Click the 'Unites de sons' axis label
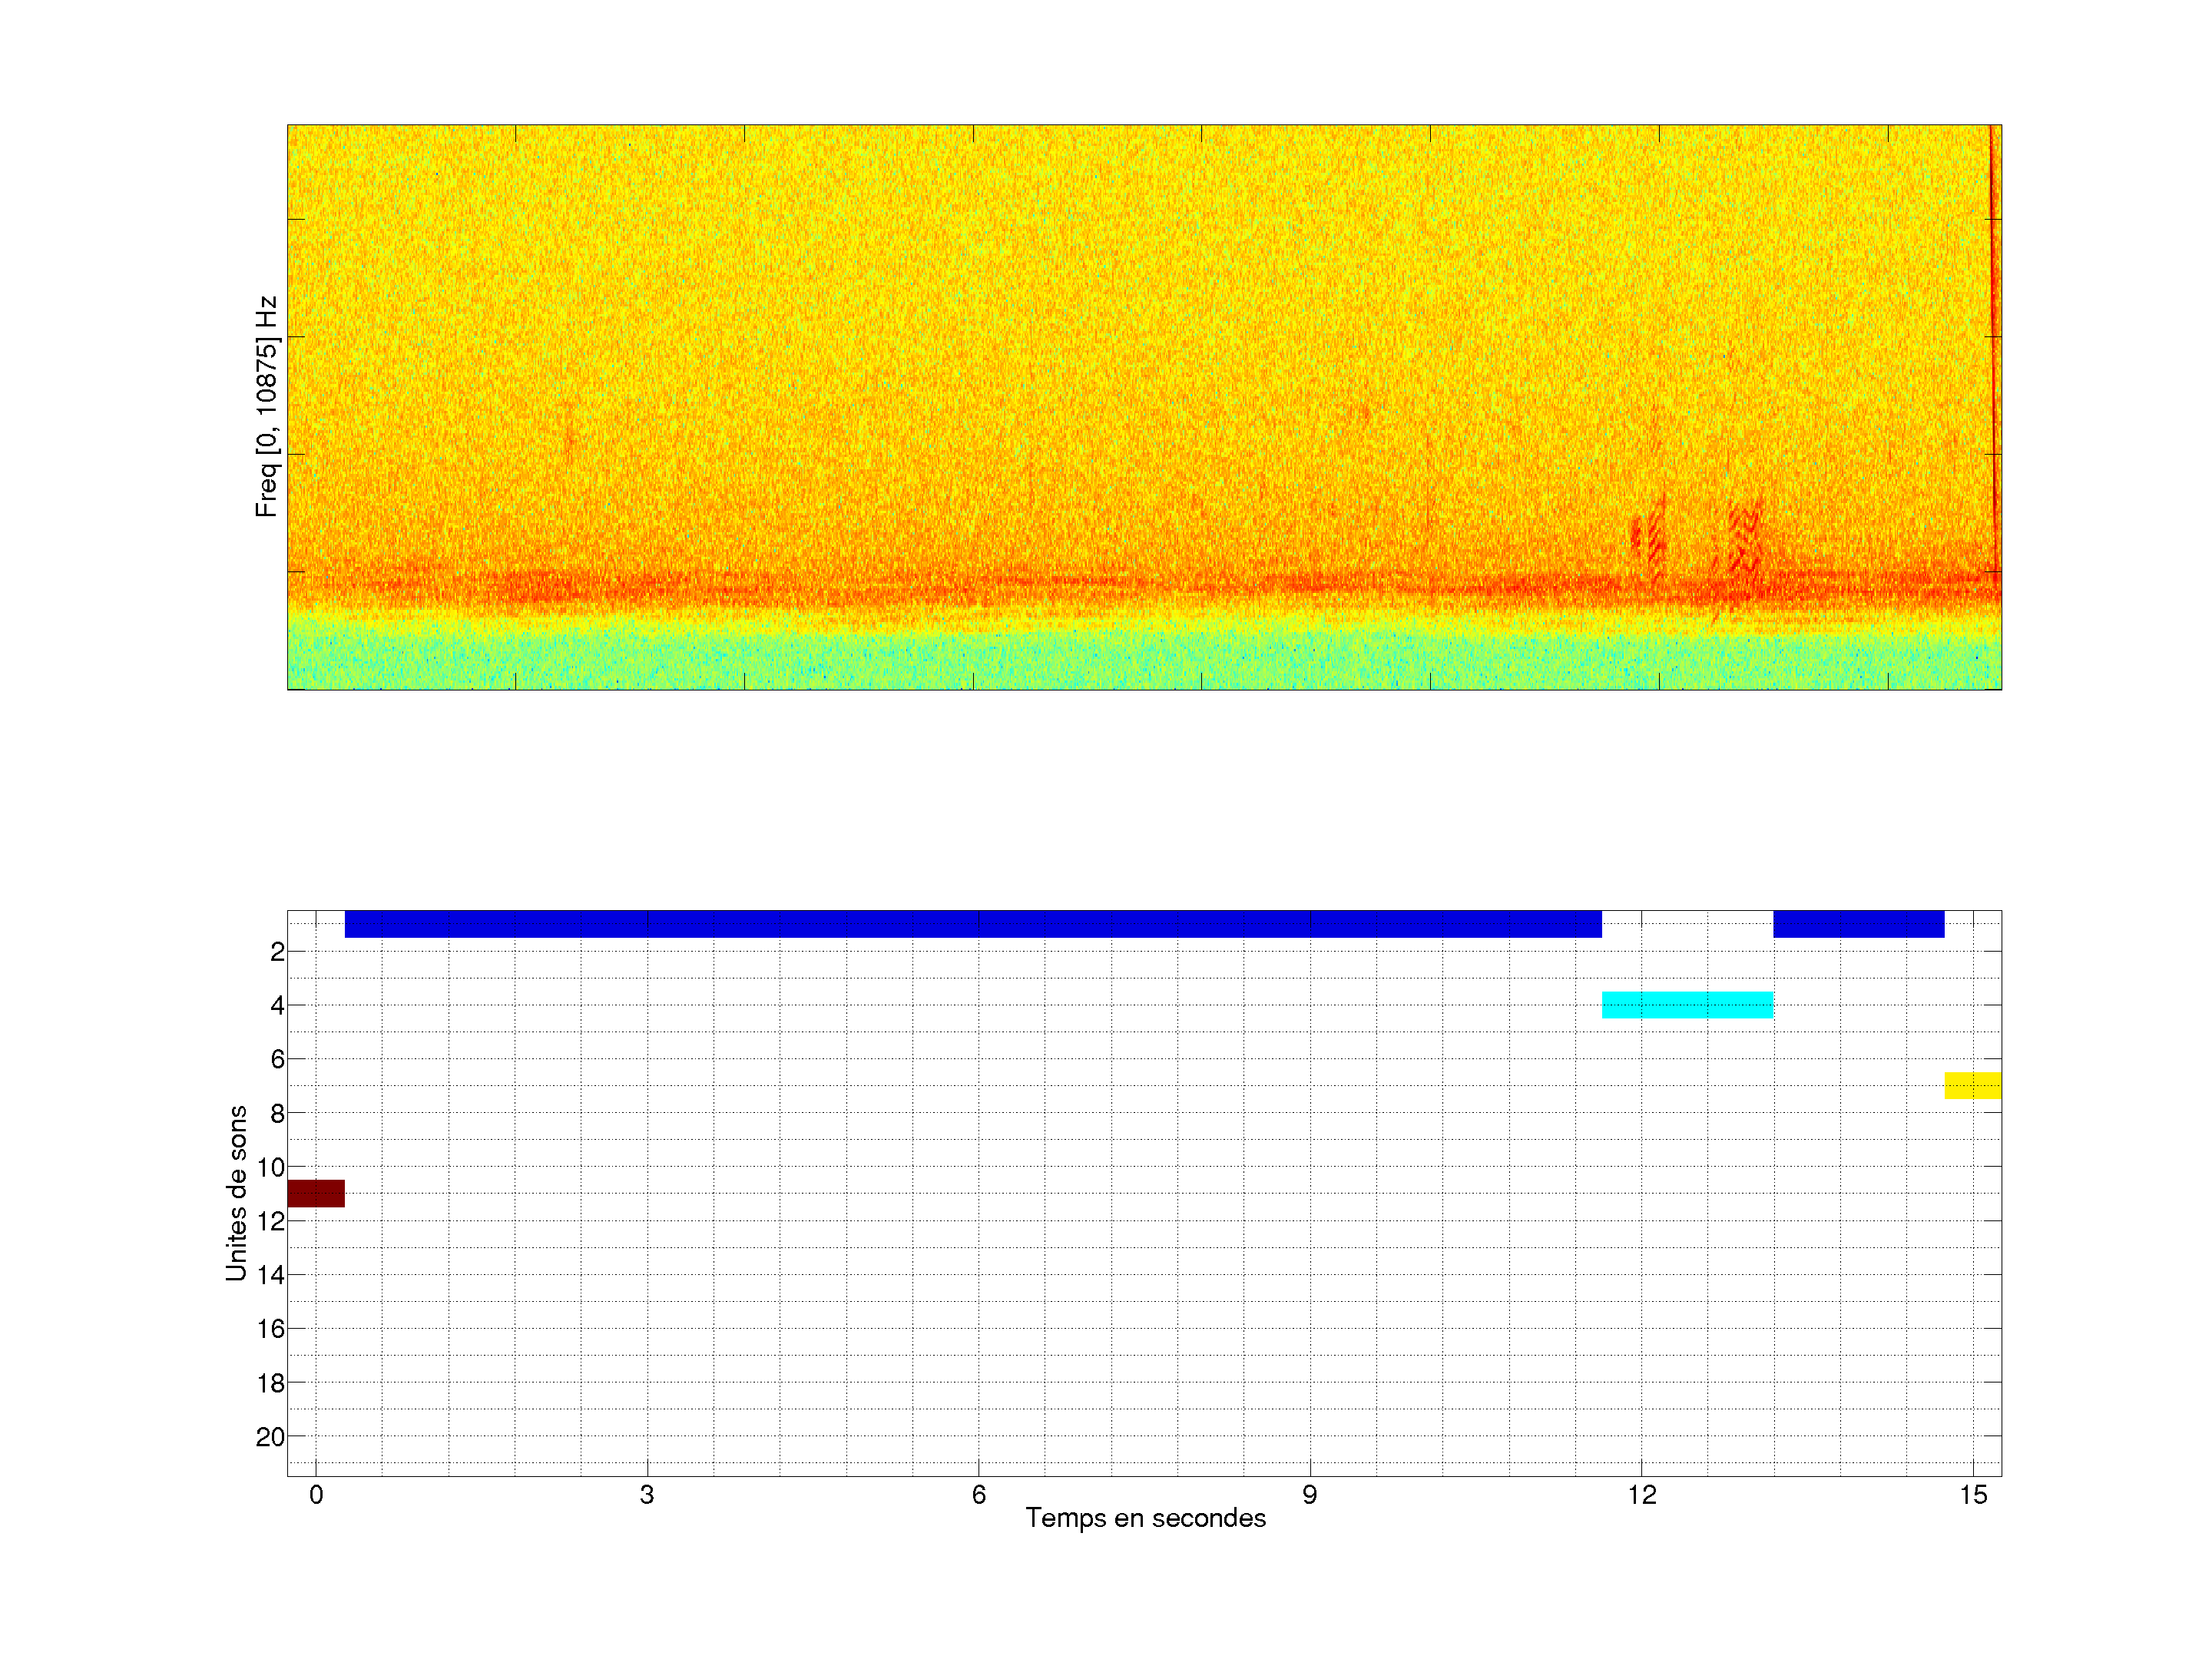Screen dimensions: 2212x1659 pyautogui.click(x=236, y=1193)
